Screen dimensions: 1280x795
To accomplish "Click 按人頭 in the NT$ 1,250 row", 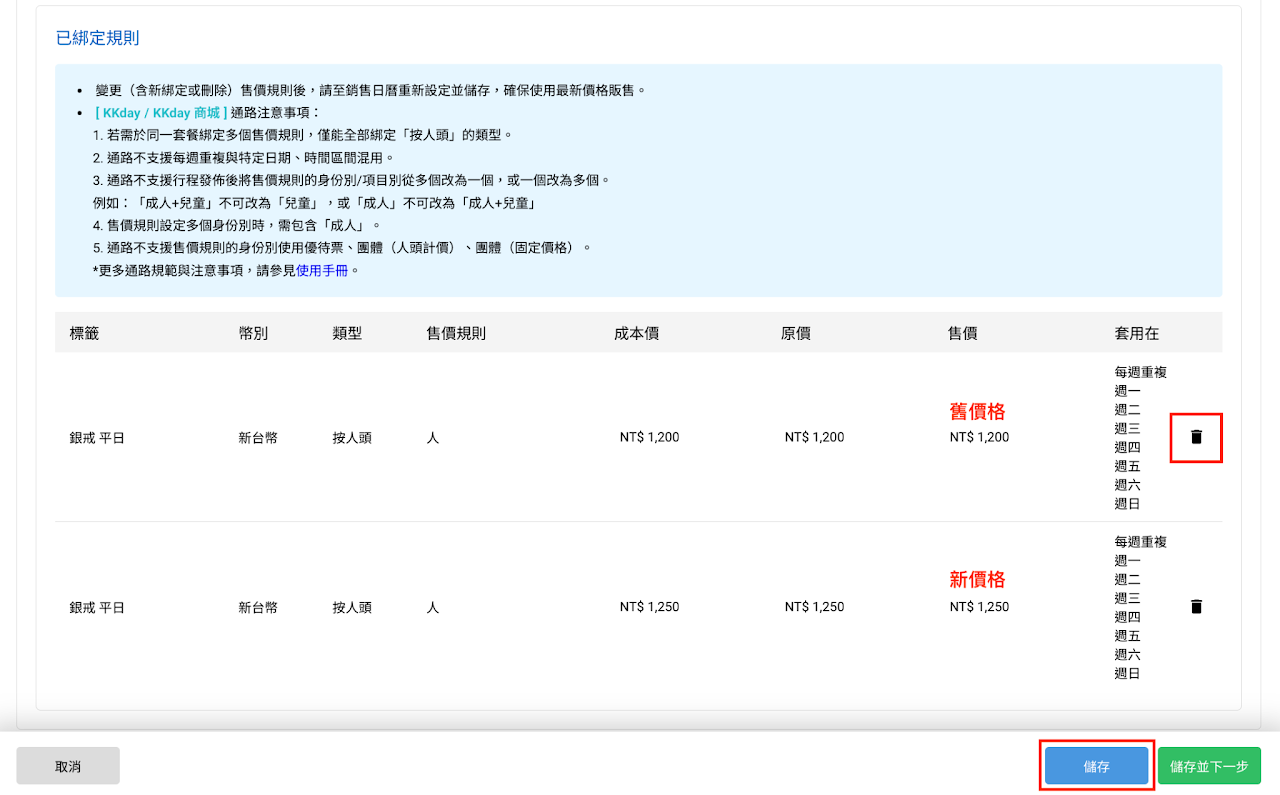I will pos(352,608).
